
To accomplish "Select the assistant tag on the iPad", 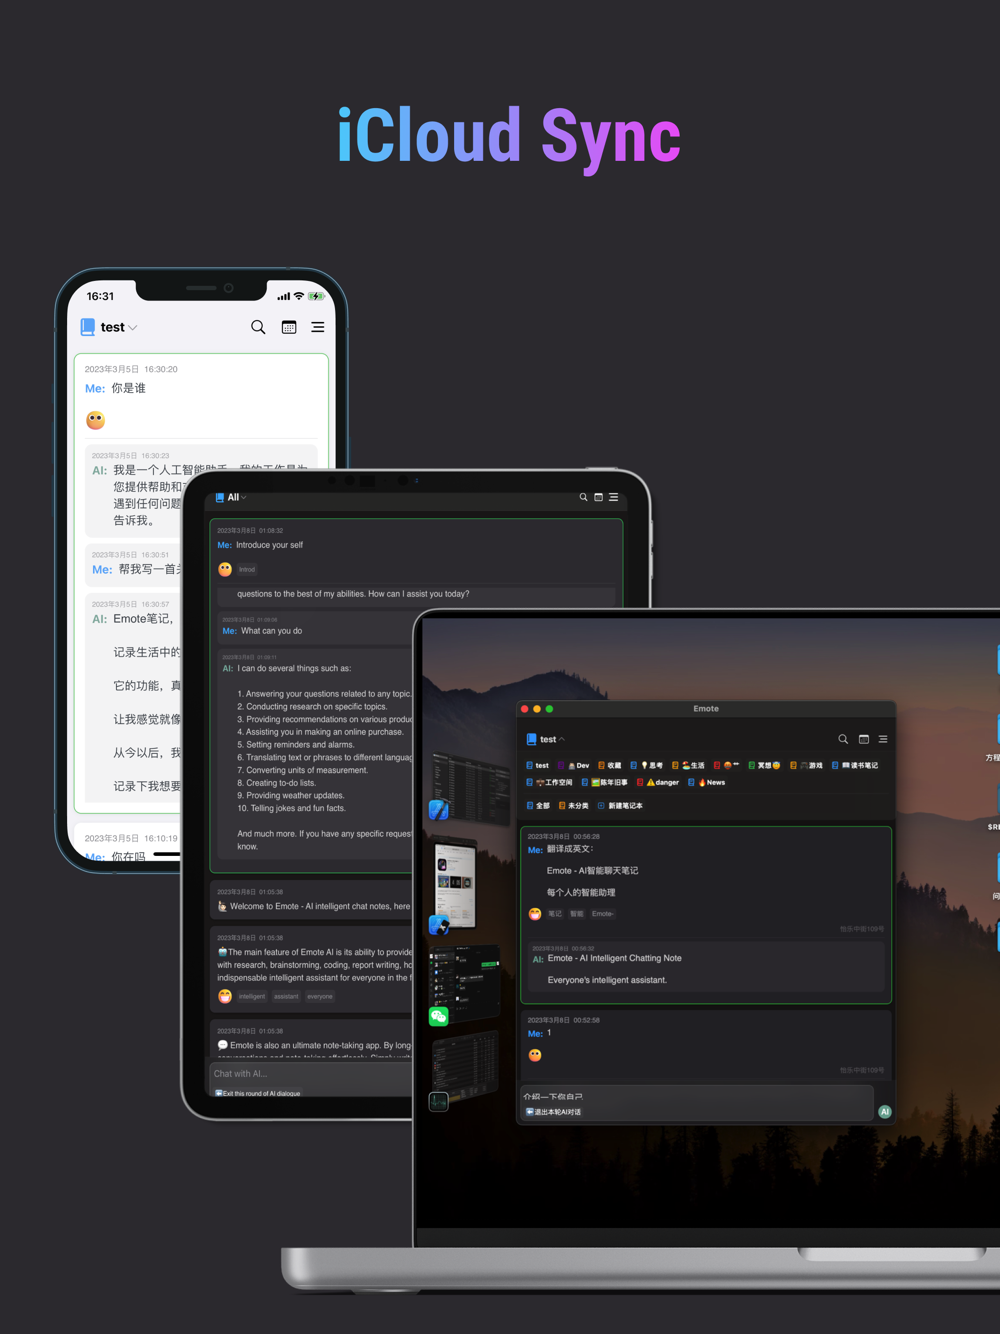I will (286, 996).
